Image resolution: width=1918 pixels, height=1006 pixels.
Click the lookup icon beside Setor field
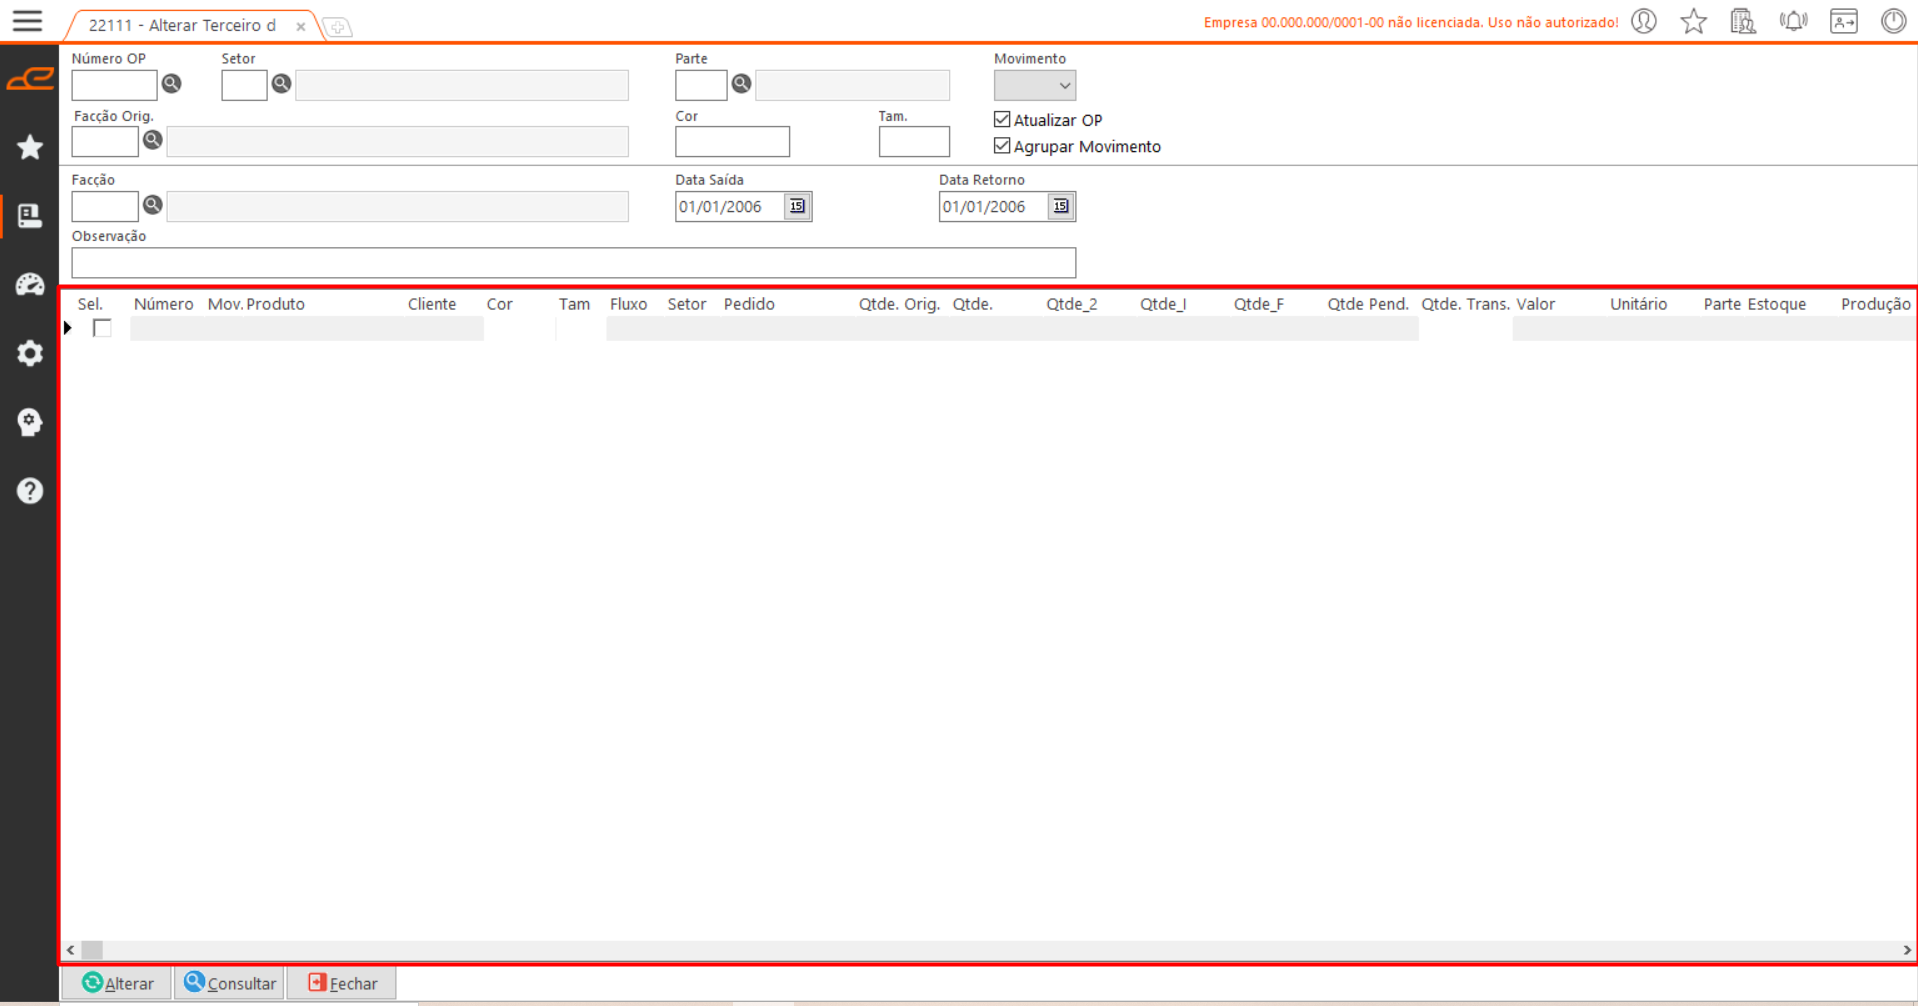[281, 84]
